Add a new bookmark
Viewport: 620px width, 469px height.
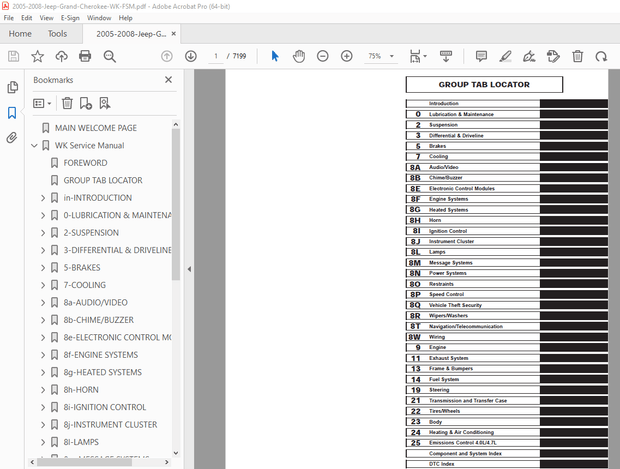[86, 103]
